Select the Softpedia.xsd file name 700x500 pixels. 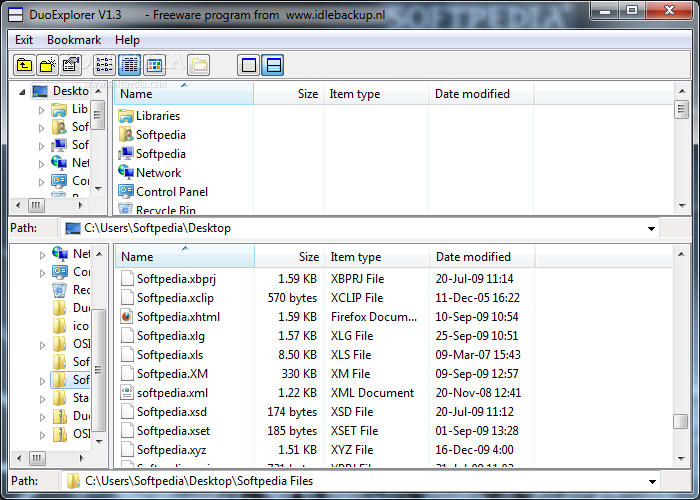click(172, 412)
